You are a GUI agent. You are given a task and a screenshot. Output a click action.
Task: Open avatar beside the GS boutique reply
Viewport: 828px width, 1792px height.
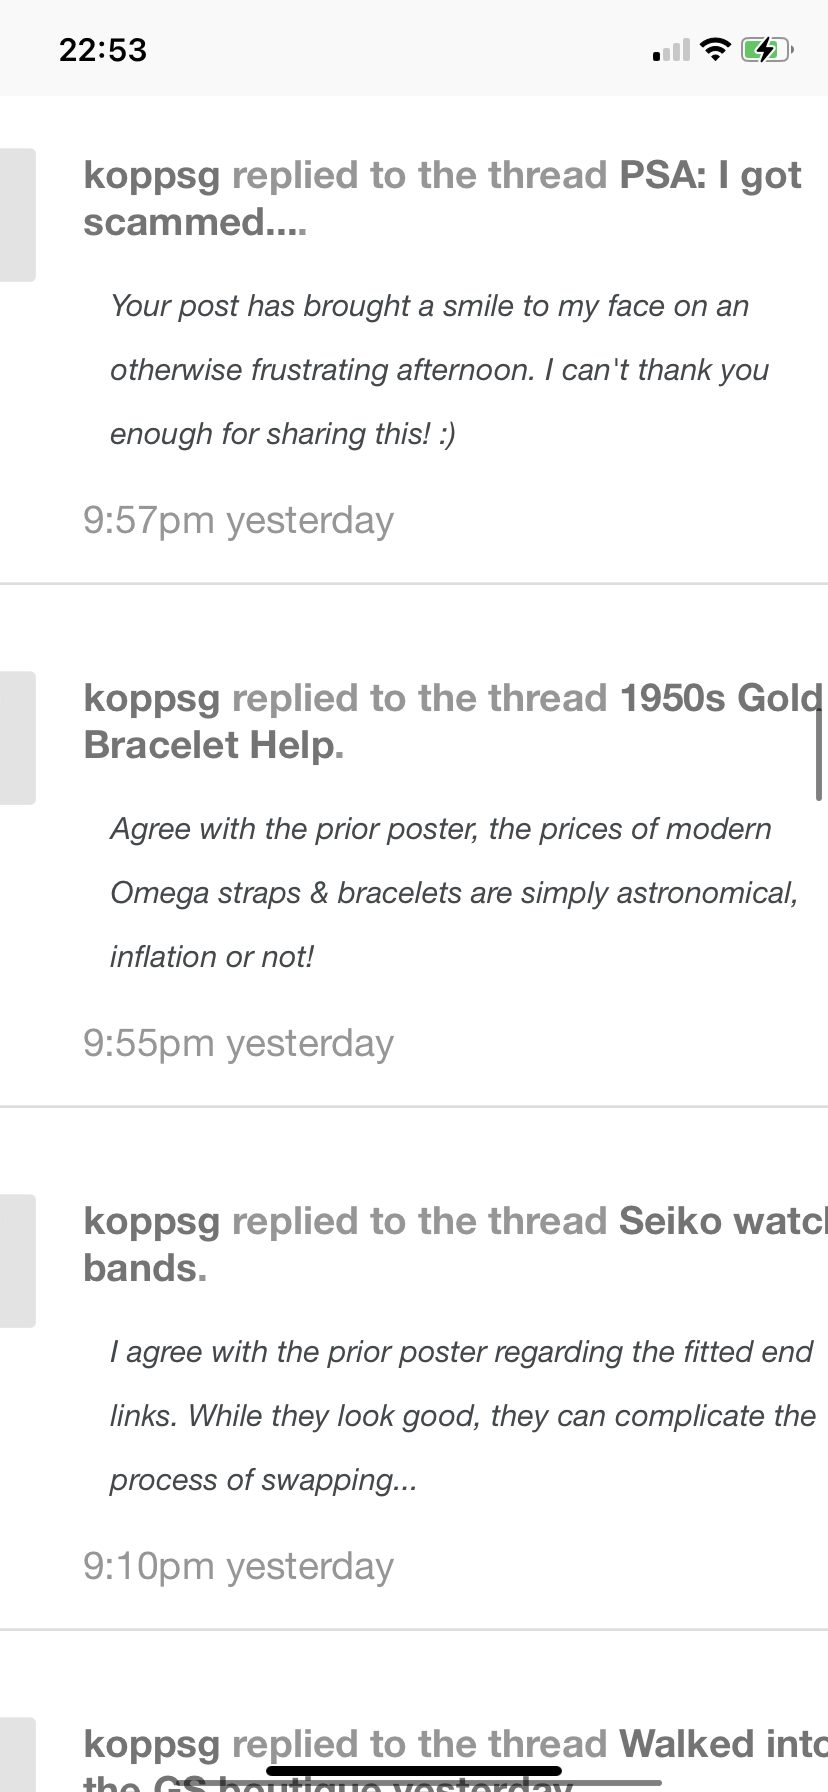[x=16, y=1755]
